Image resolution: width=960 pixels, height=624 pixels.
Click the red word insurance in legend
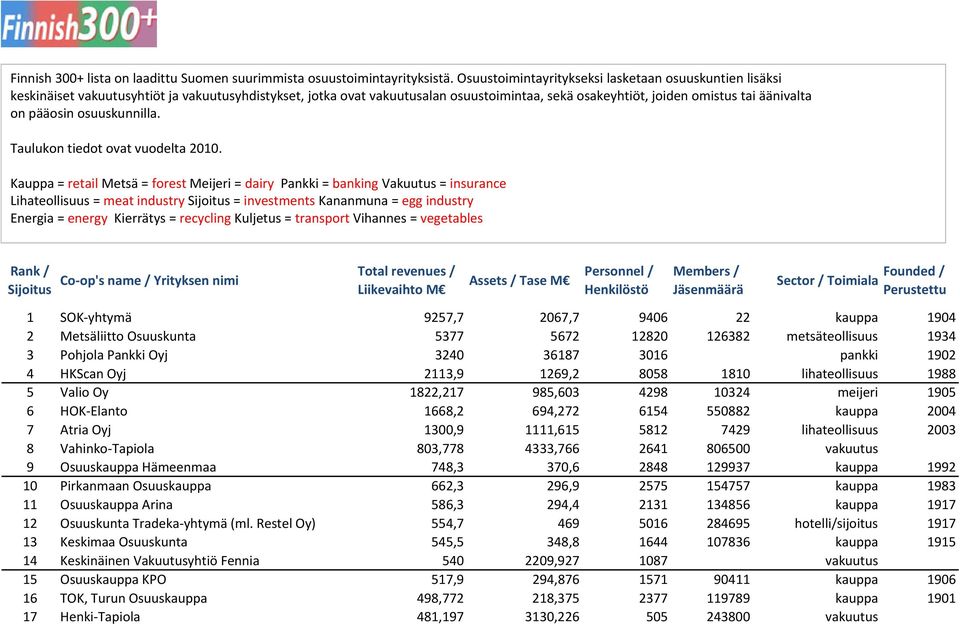click(x=478, y=184)
